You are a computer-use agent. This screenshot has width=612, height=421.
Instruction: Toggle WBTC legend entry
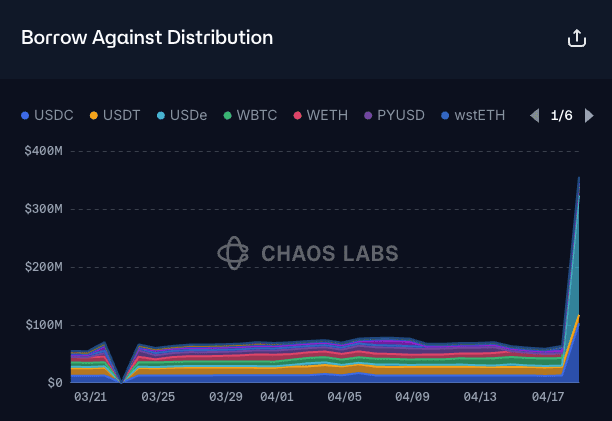(250, 115)
